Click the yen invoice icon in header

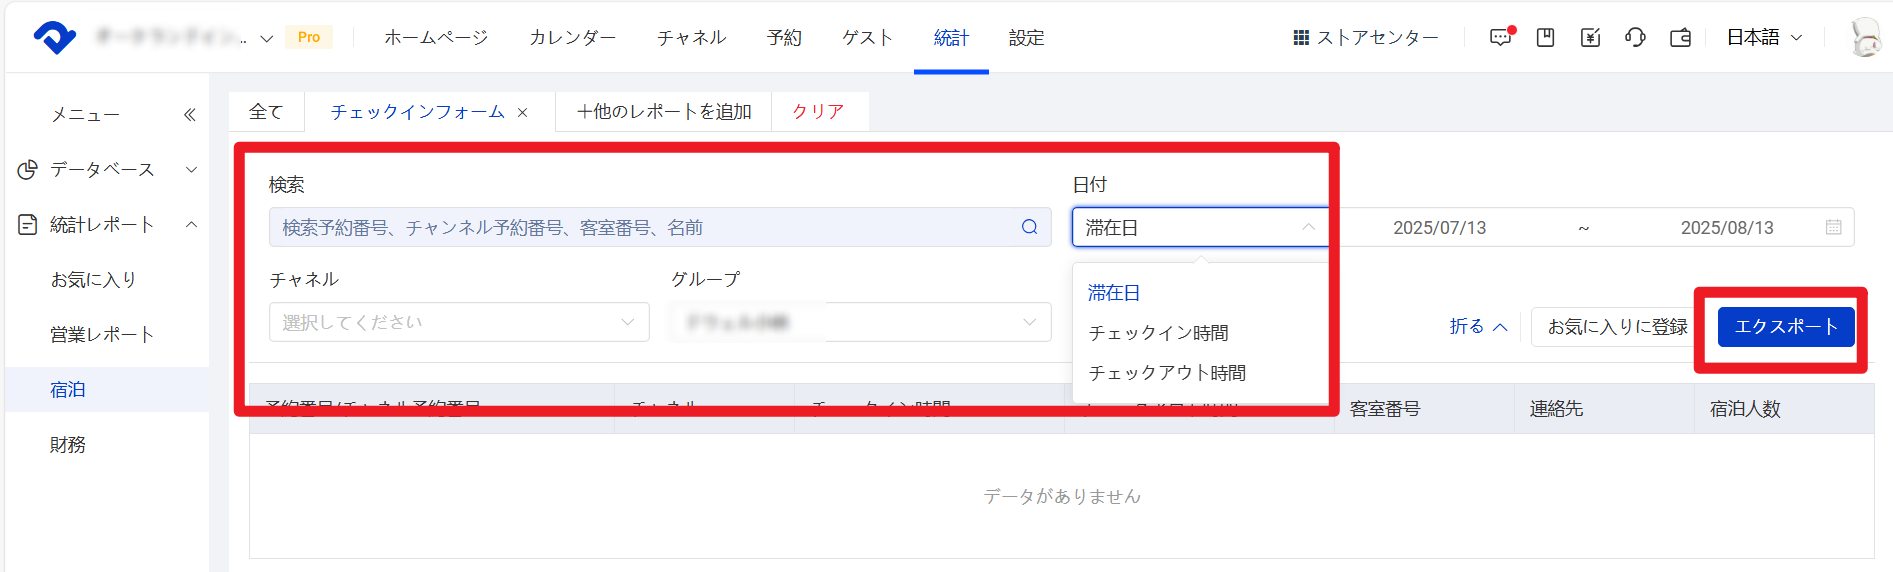tap(1590, 38)
